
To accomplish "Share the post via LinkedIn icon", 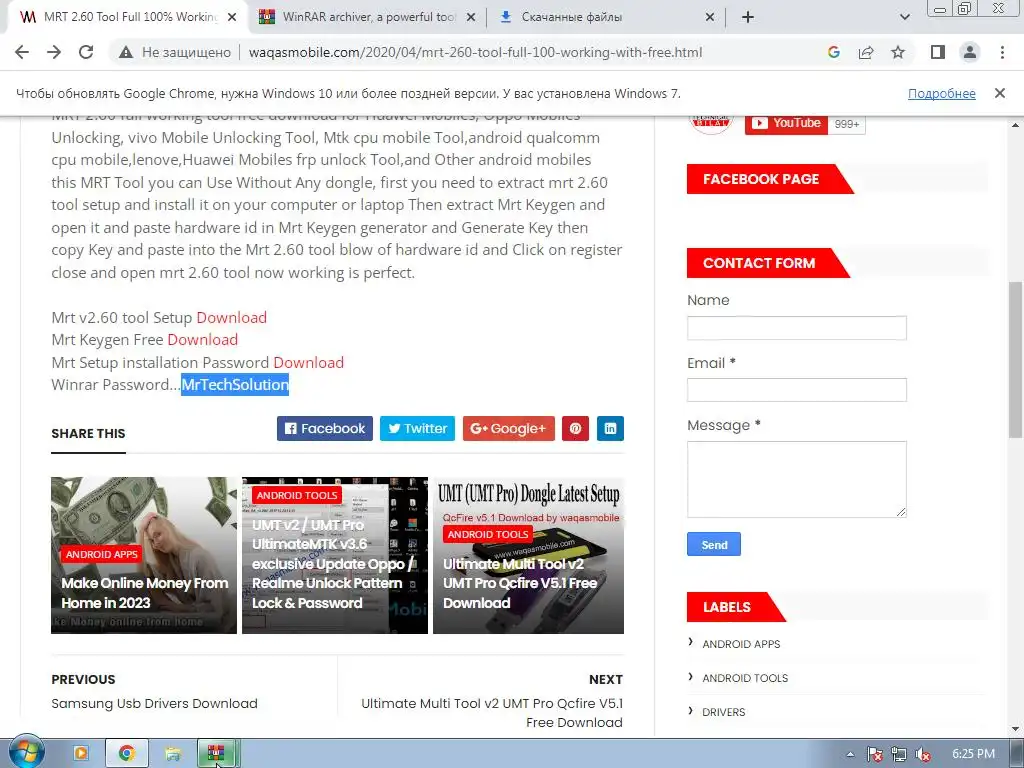I will point(611,428).
